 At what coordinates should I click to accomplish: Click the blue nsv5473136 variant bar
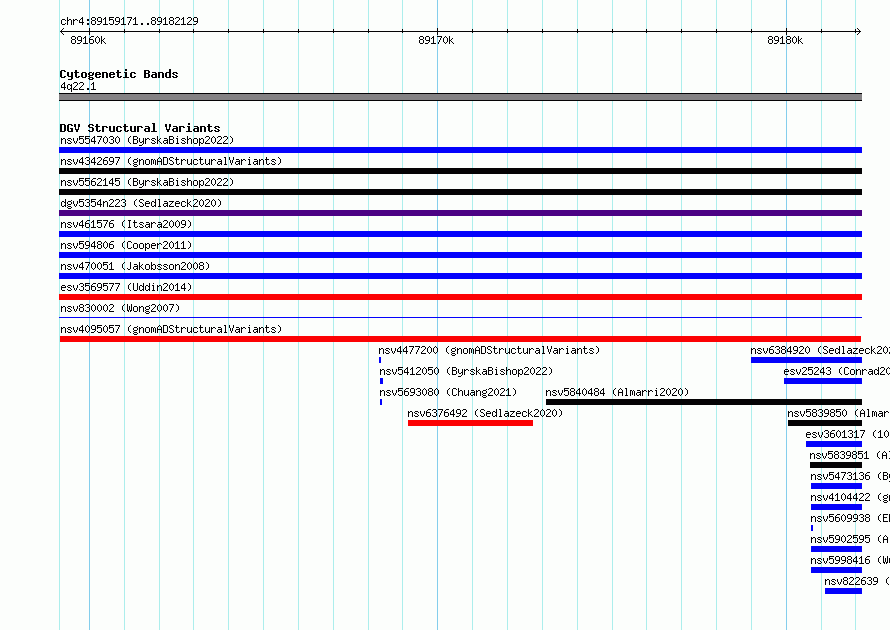point(837,486)
